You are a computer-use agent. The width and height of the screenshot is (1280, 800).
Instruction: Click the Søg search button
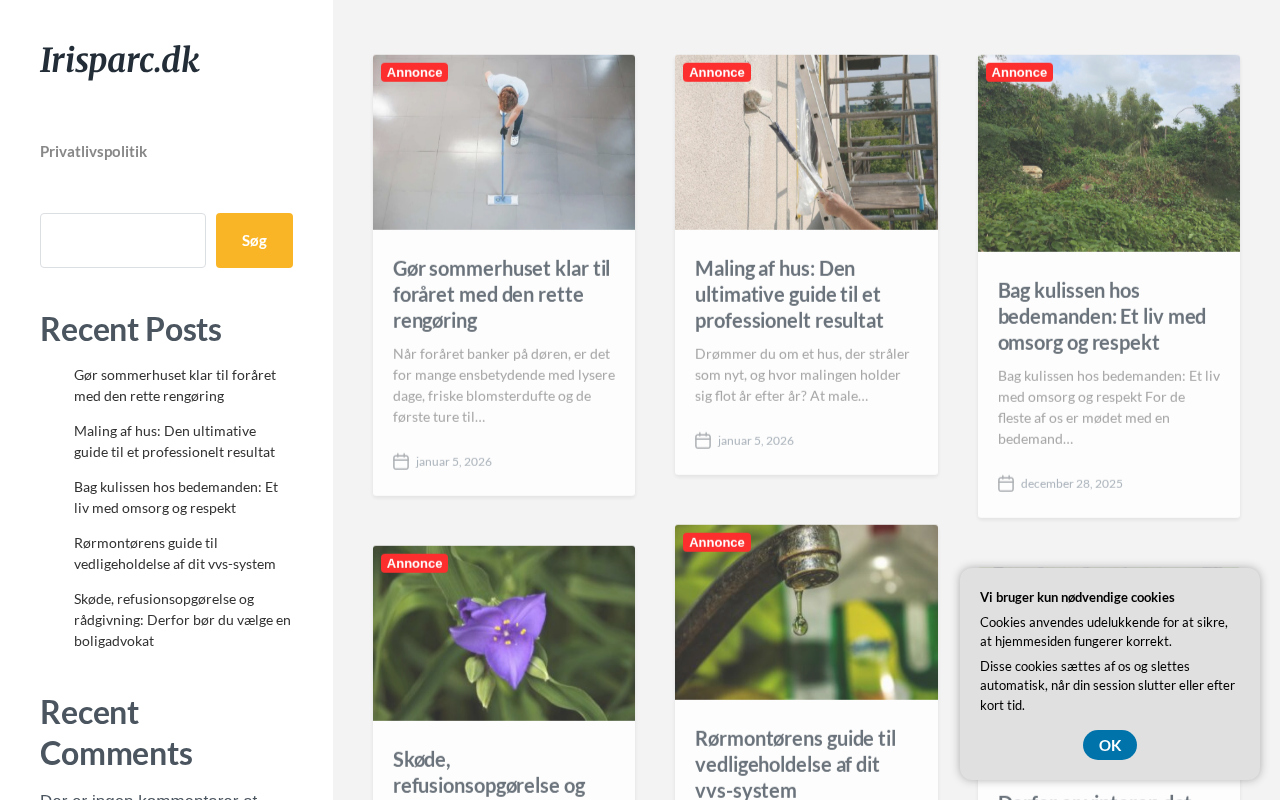[x=254, y=240]
